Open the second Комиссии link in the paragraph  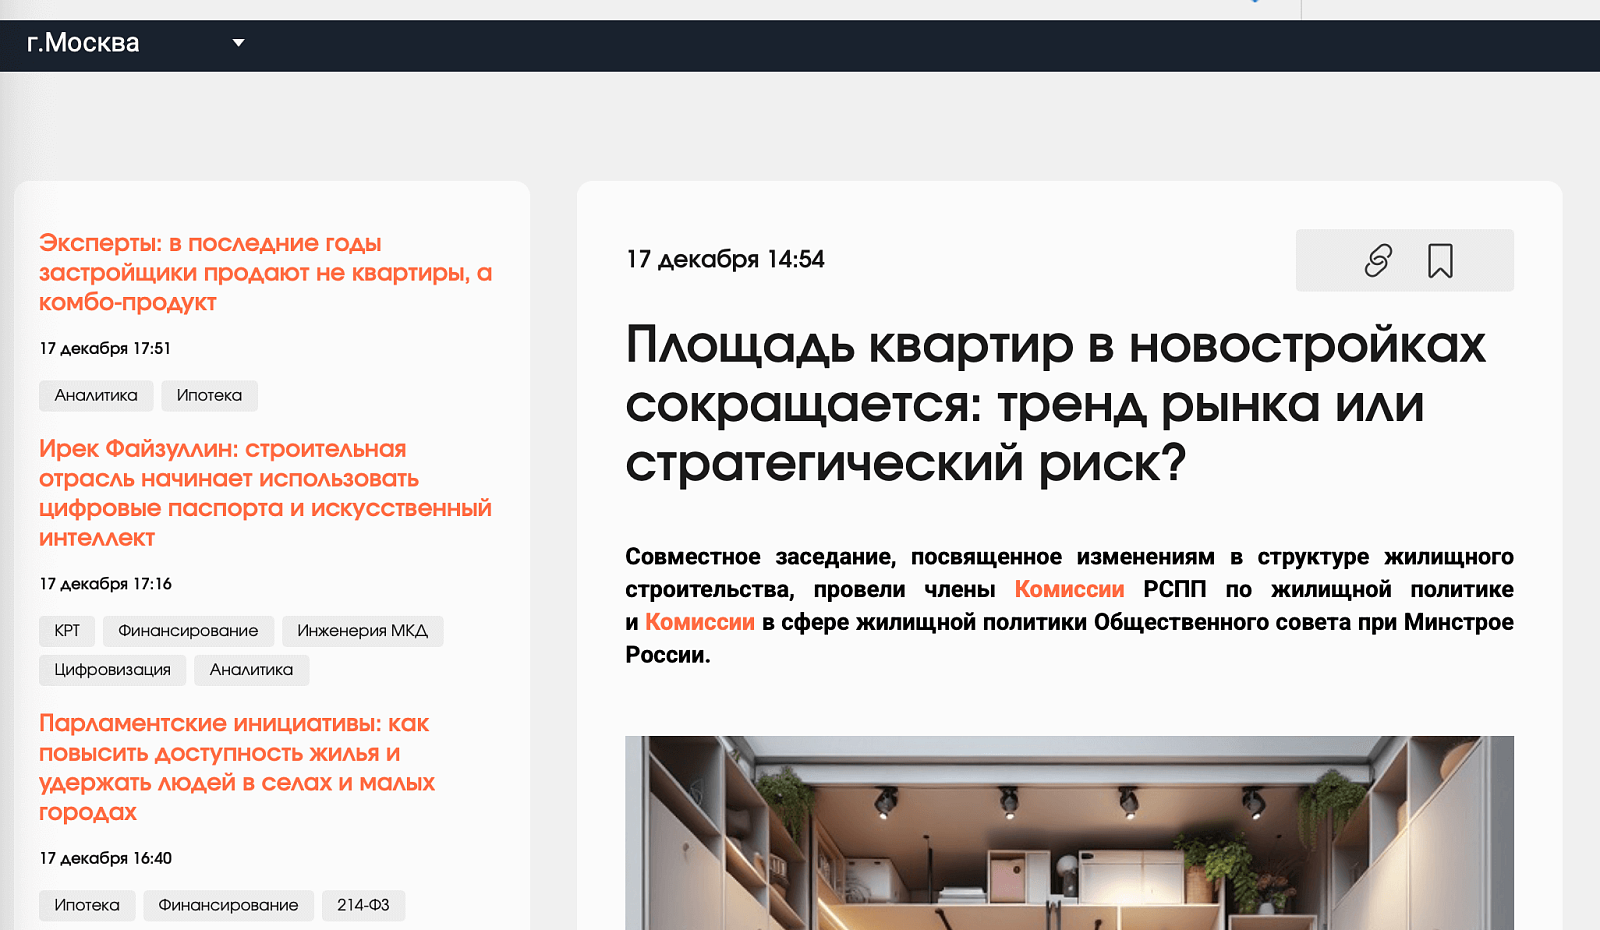(700, 621)
